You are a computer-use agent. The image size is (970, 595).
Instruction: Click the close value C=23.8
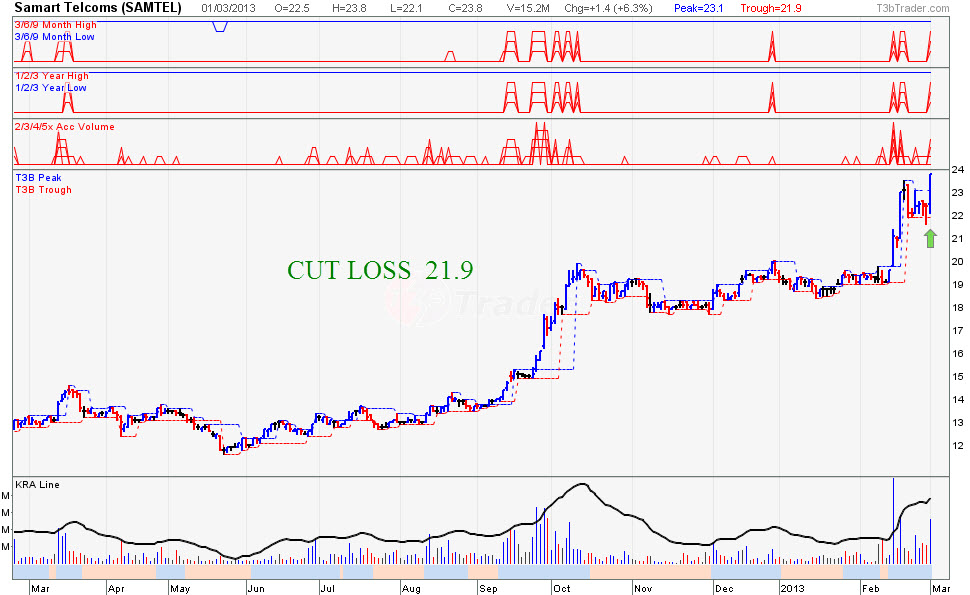(465, 9)
